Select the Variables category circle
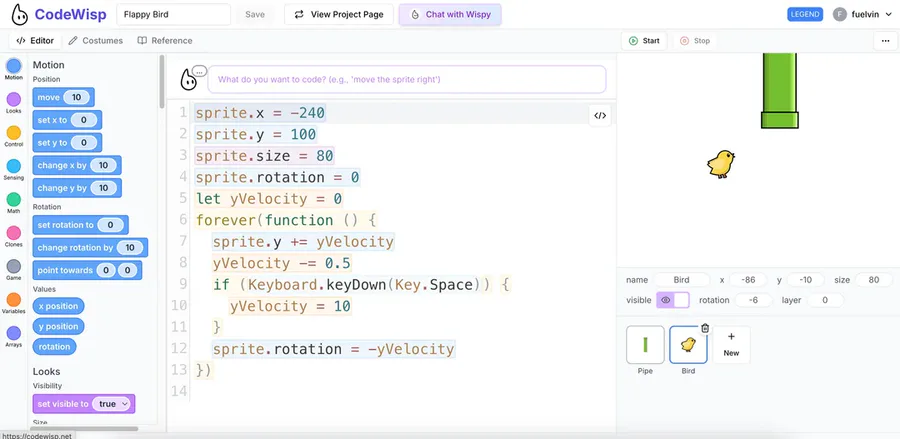This screenshot has height=439, width=900. (x=14, y=300)
